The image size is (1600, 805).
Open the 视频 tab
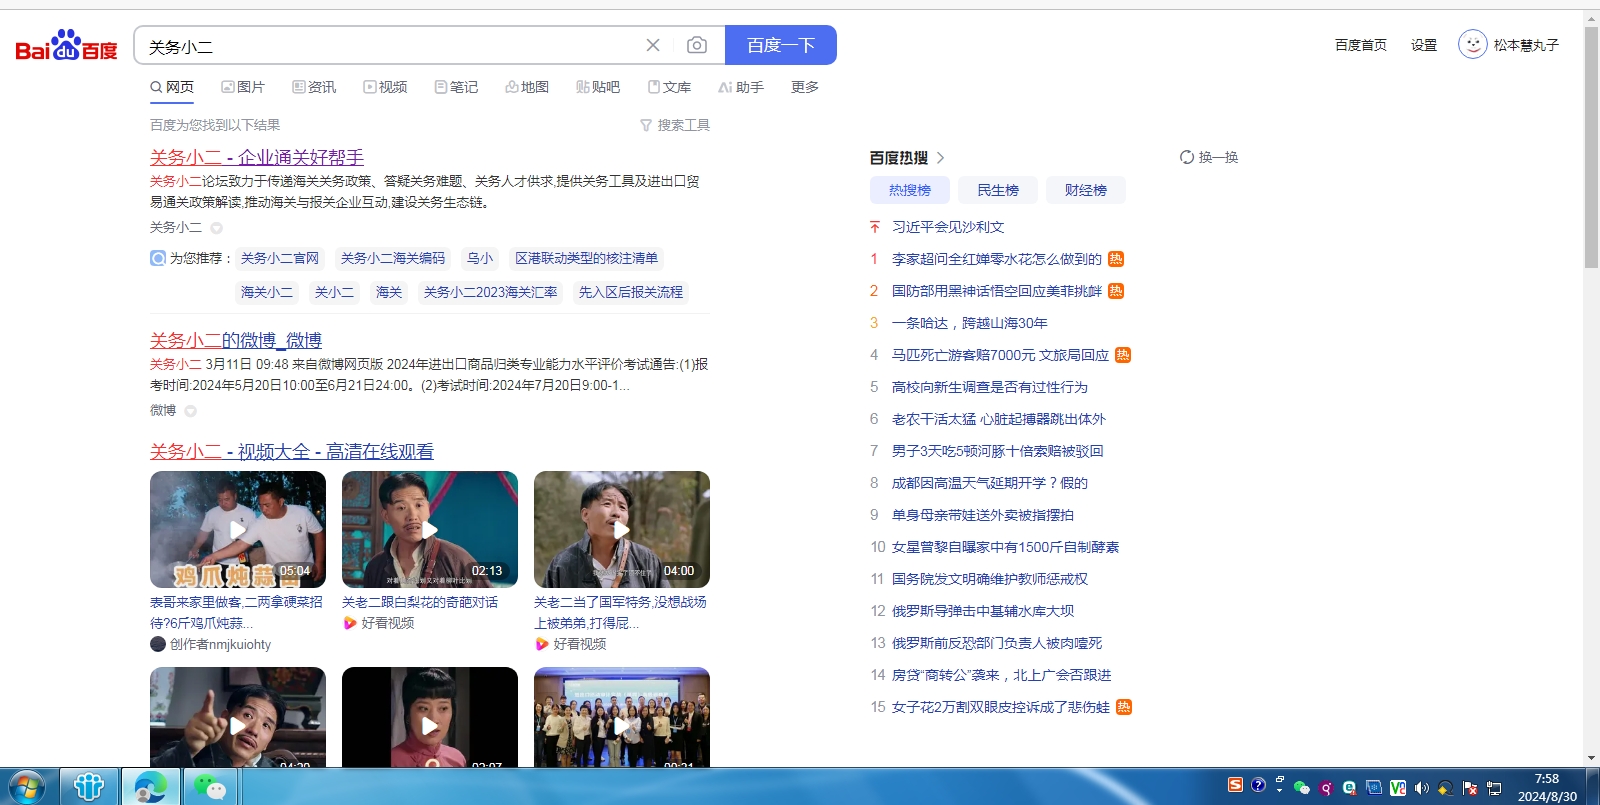click(385, 87)
